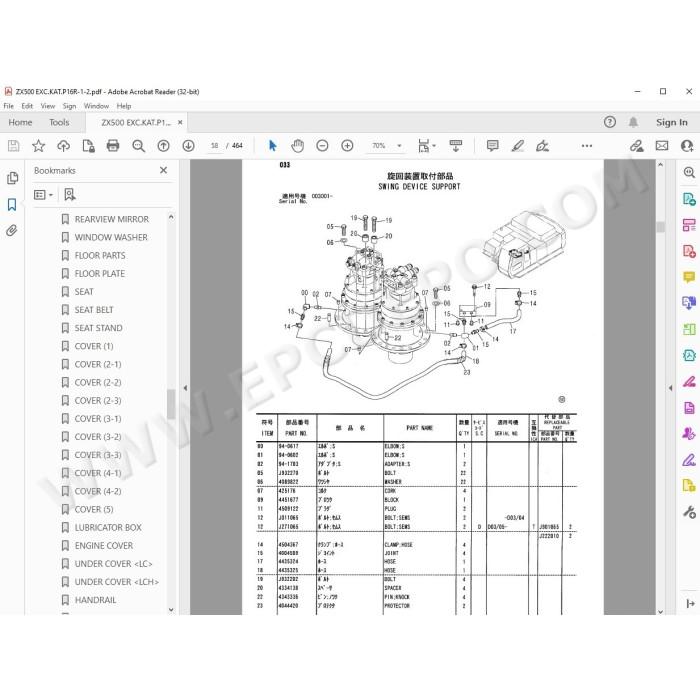
Task: Add the document to starred files
Action: (38, 146)
